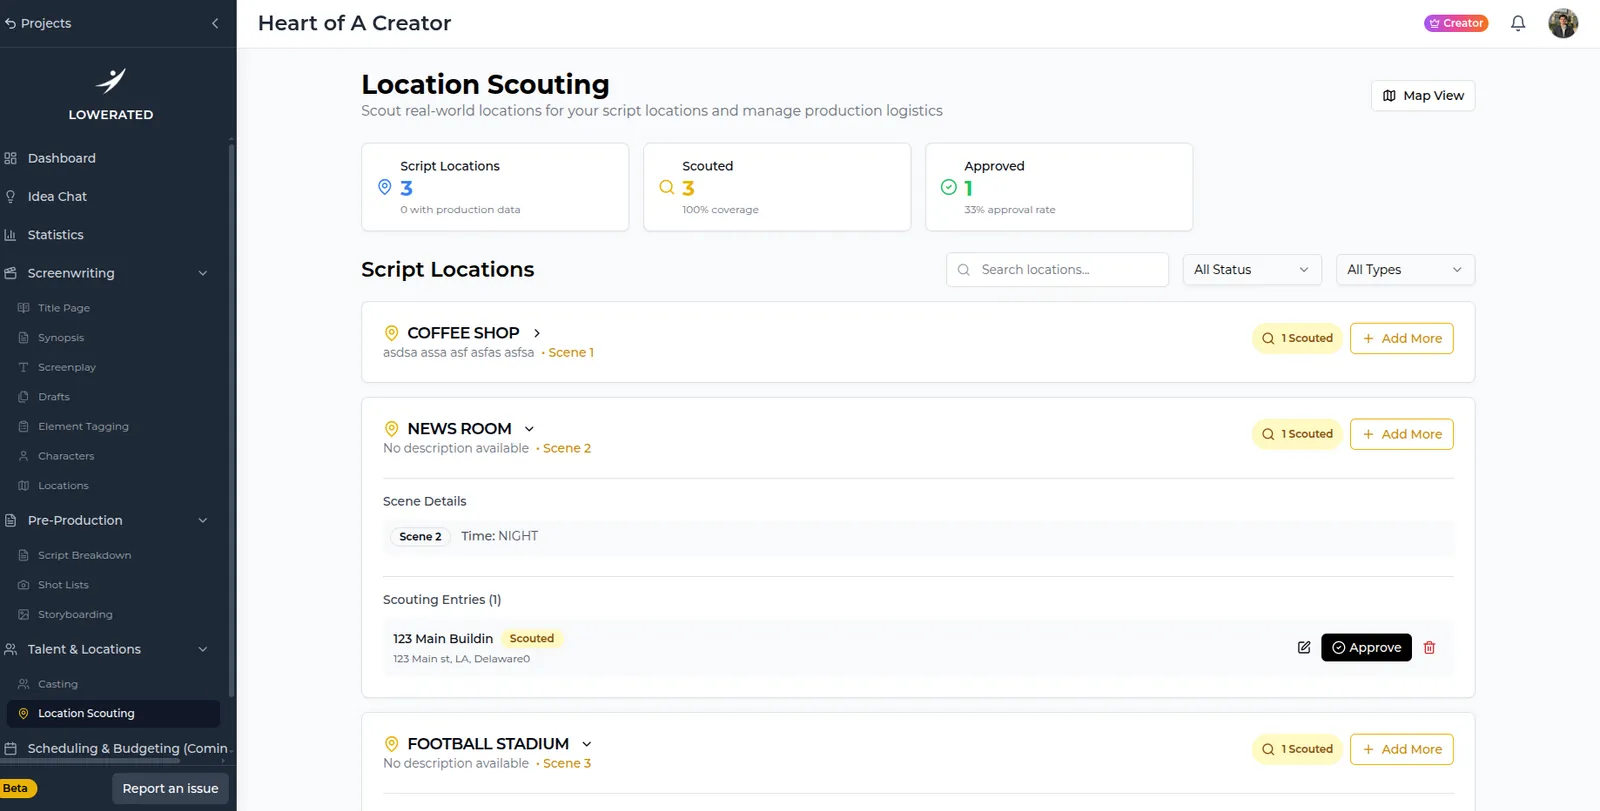Add more scouting for FOOTBALL STADIUM
The height and width of the screenshot is (811, 1600).
[1401, 749]
